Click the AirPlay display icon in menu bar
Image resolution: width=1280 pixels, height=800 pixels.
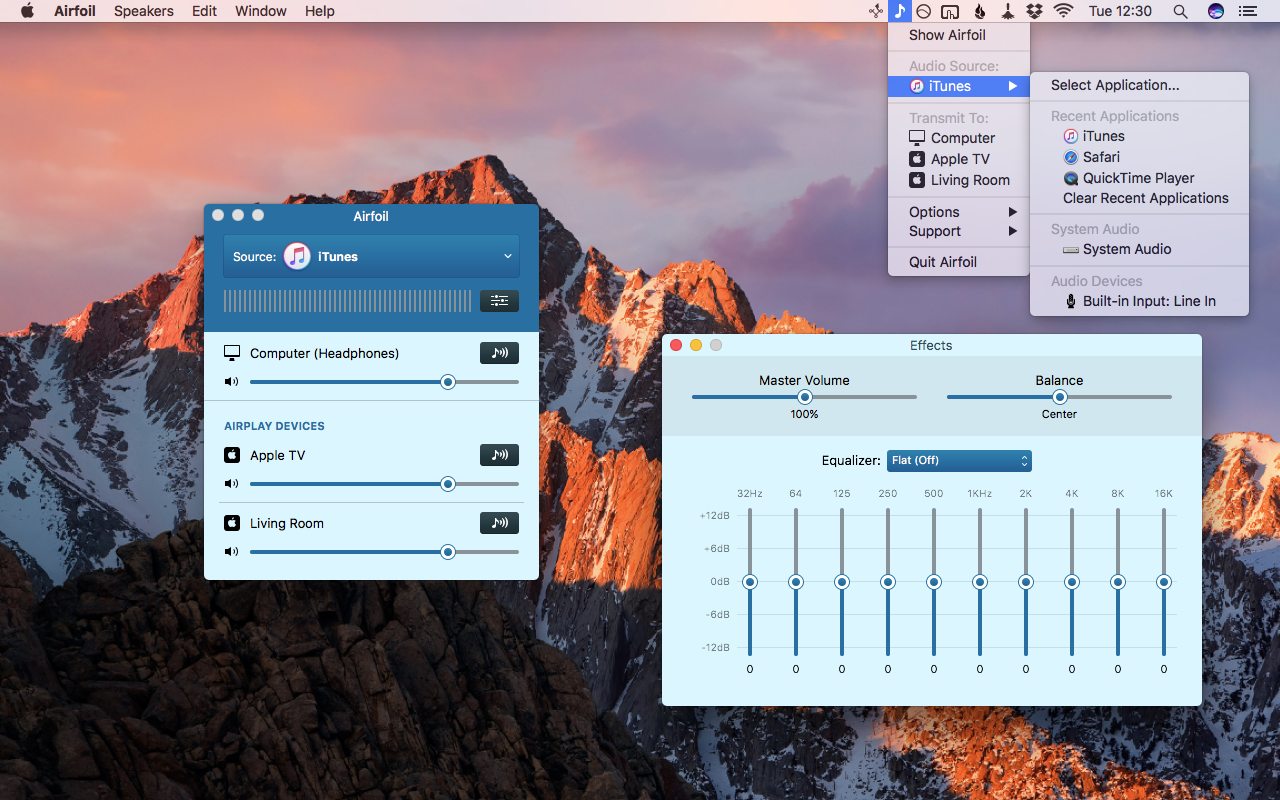951,11
